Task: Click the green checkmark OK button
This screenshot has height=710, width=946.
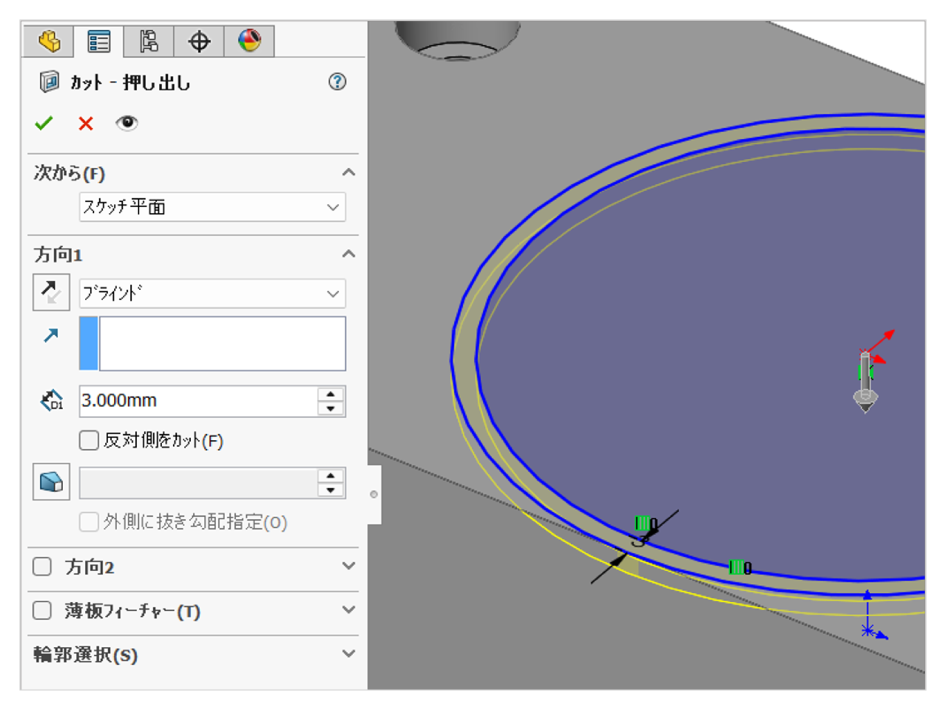Action: 43,123
